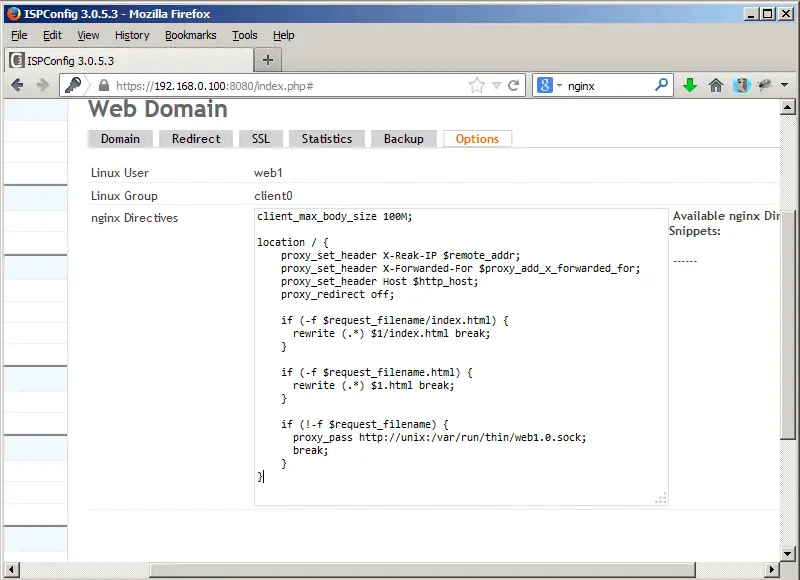800x580 pixels.
Task: Expand the search engine selector arrow
Action: click(x=559, y=86)
